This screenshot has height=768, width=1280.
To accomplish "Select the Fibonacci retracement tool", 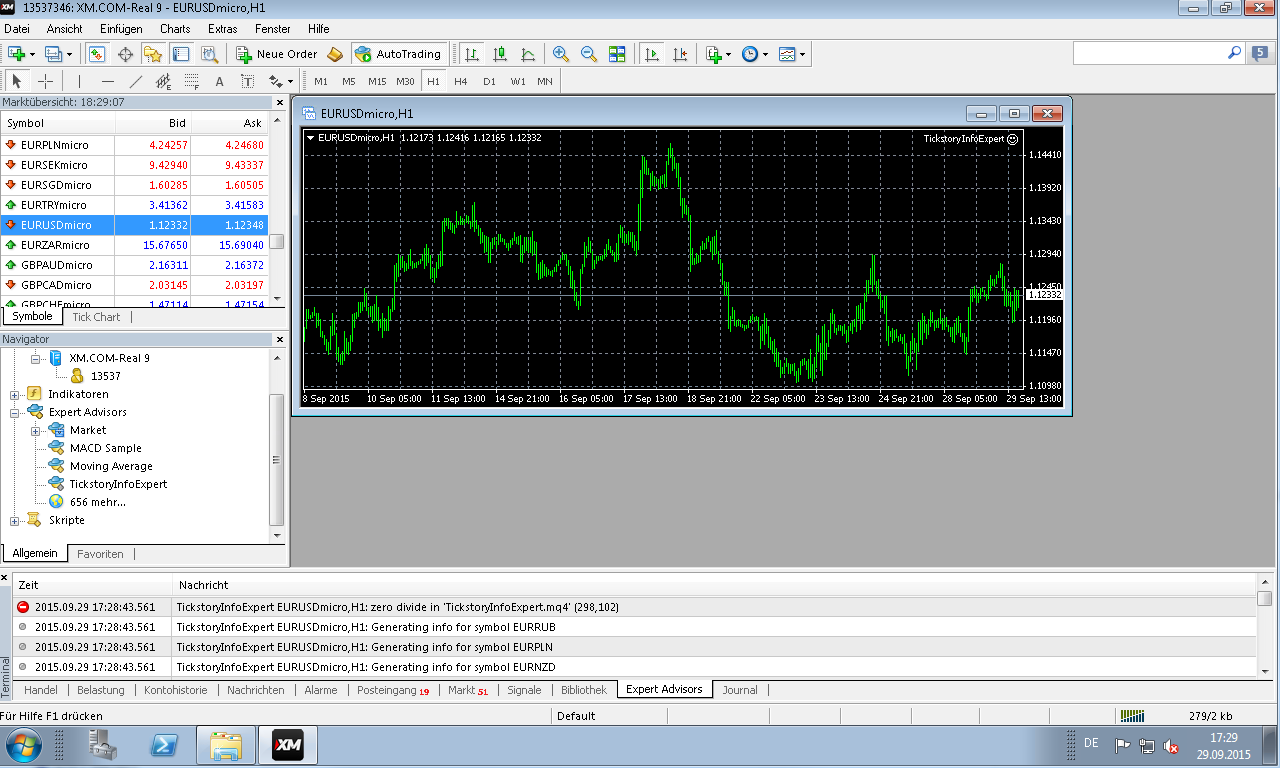I will pos(192,81).
